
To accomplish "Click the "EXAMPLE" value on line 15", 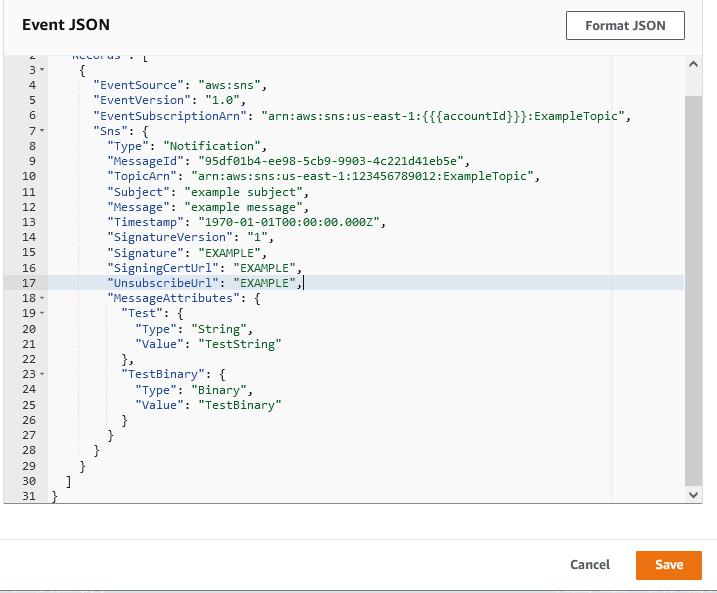I will pos(229,253).
